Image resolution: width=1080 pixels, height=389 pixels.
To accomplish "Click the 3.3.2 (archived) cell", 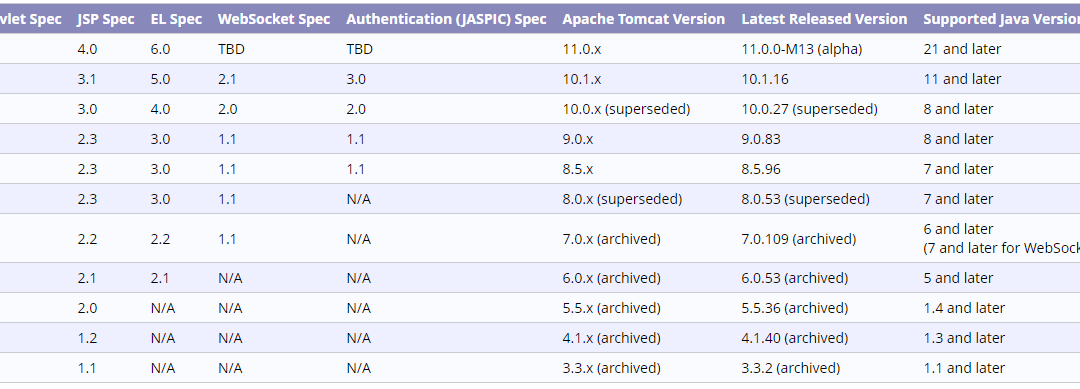I will 791,368.
